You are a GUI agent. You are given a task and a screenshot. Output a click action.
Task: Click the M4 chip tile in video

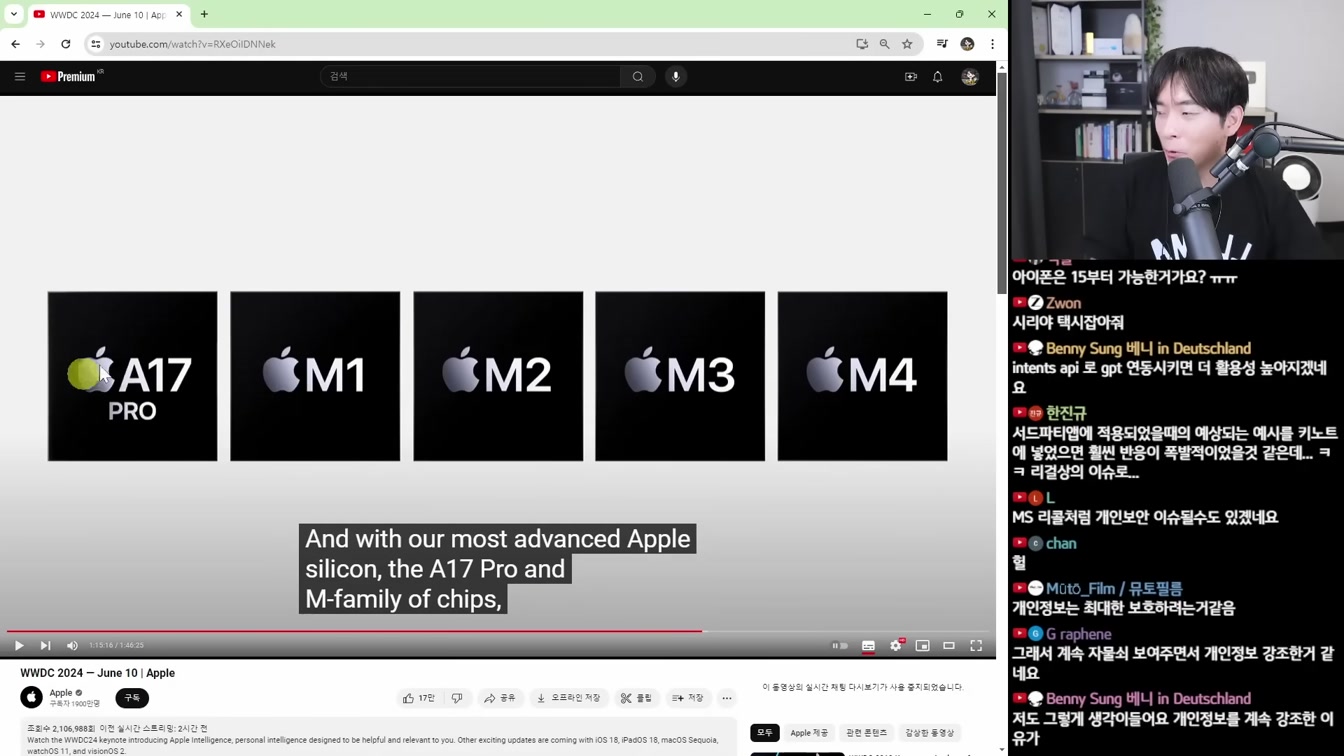point(862,376)
